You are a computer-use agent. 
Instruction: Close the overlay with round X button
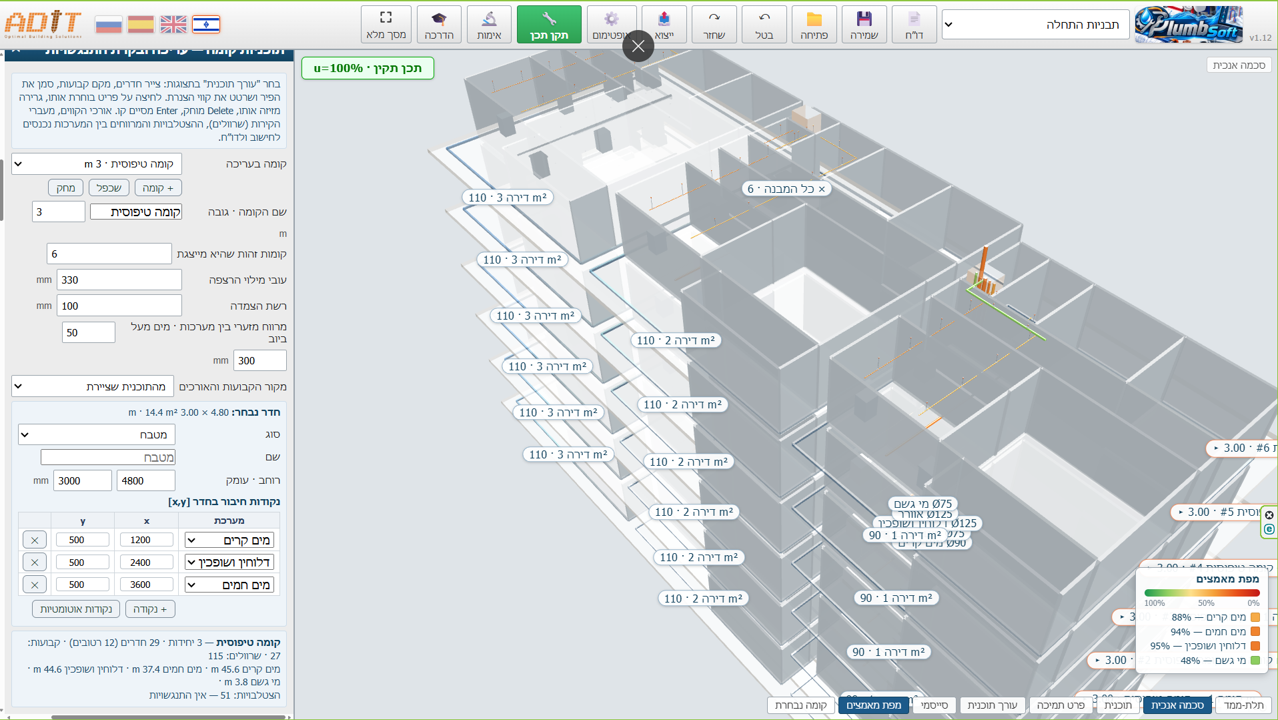(x=638, y=46)
